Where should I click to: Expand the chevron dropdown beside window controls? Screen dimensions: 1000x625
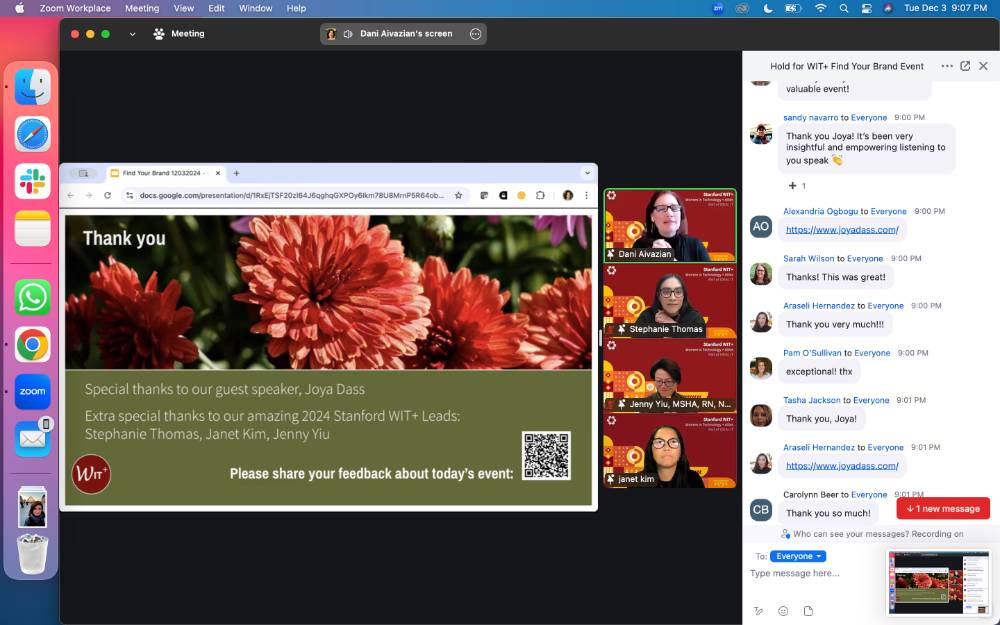pyautogui.click(x=132, y=34)
